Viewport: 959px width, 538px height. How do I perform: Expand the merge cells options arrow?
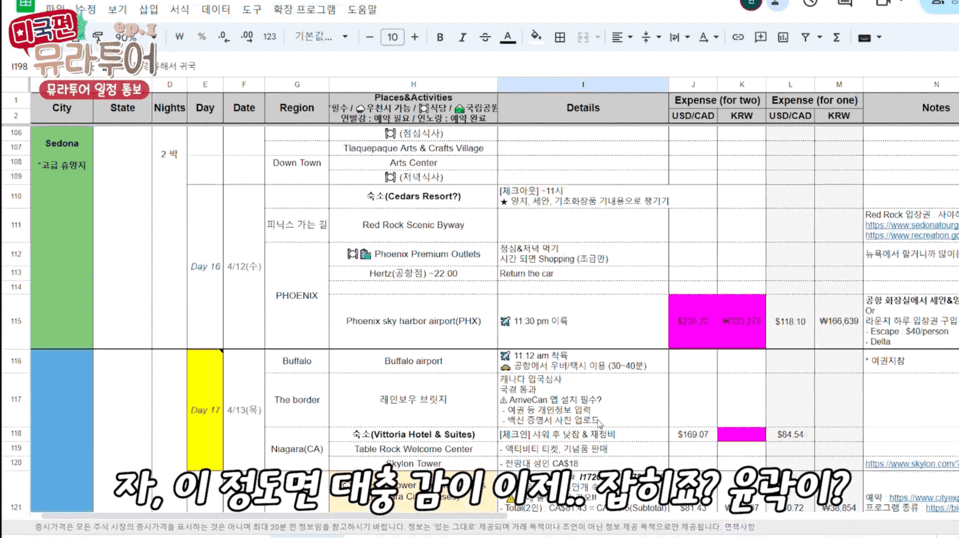(x=598, y=37)
